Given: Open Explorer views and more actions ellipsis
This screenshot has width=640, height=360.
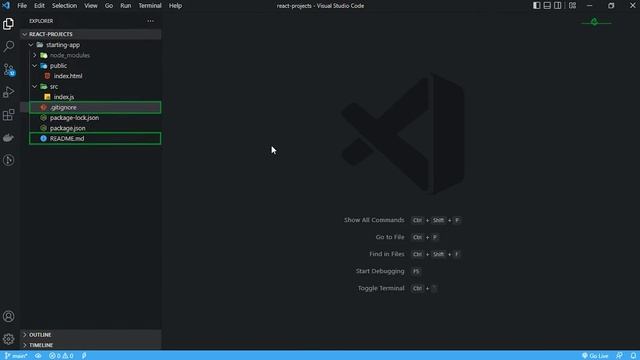Looking at the screenshot, I should tap(151, 21).
